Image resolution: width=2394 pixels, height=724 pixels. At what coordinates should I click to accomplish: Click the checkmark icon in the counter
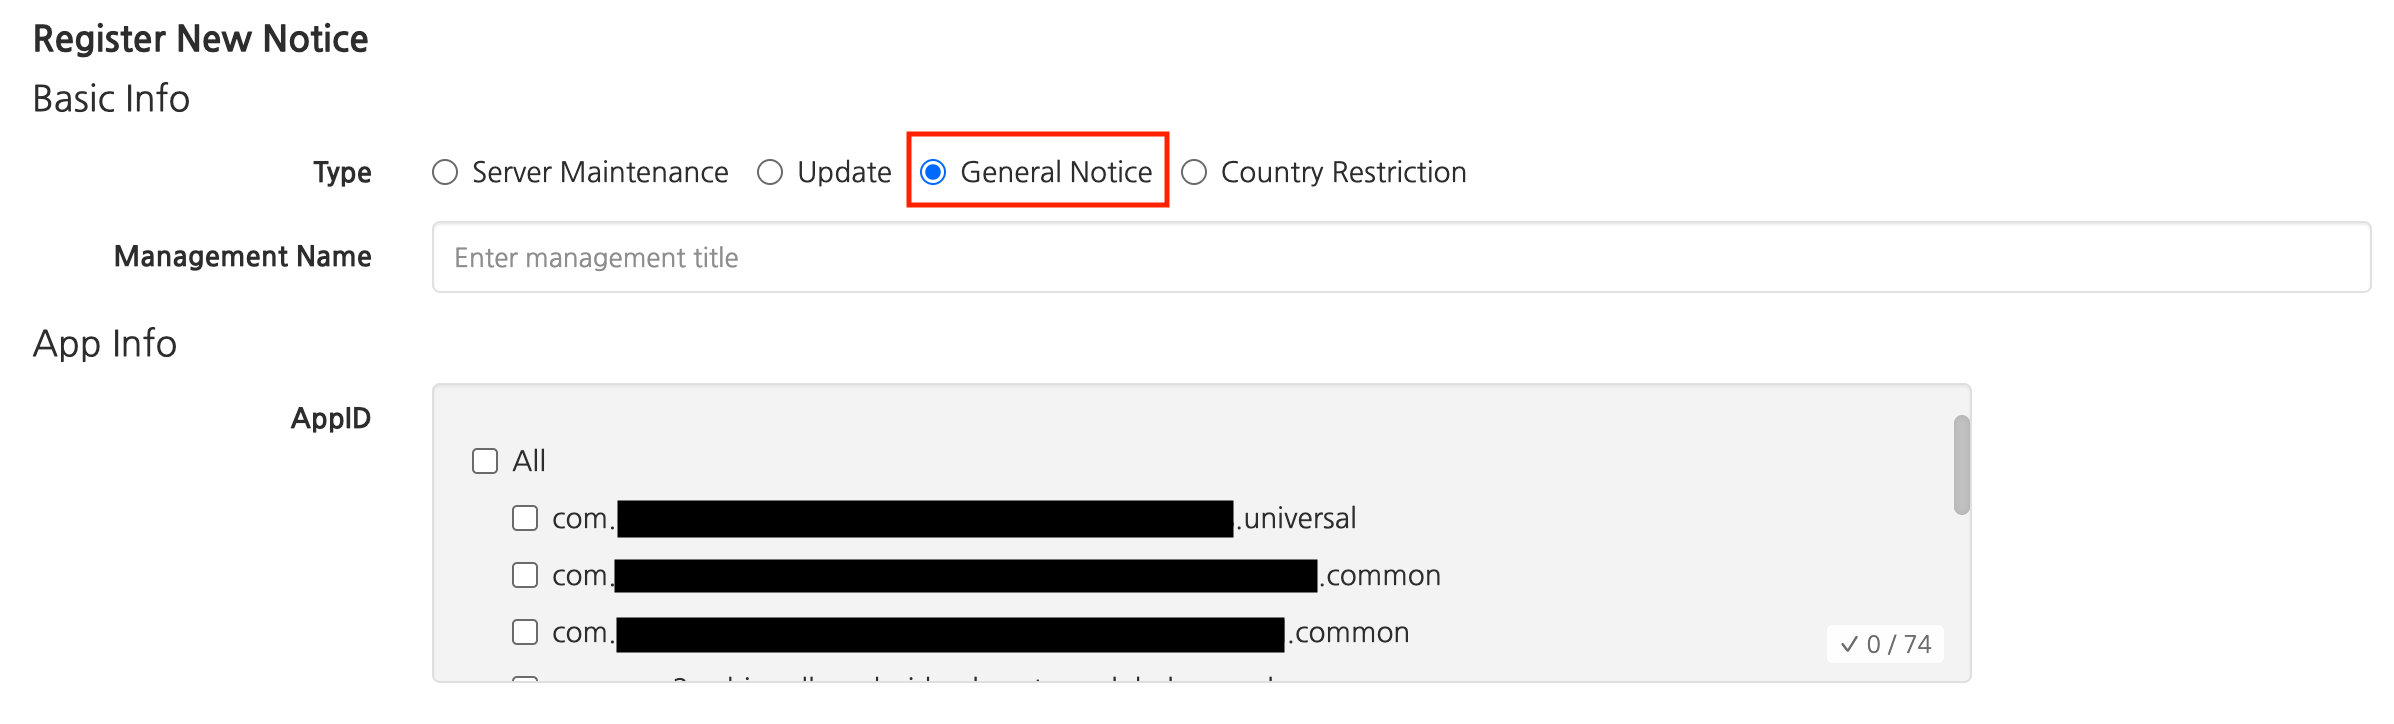tap(1849, 644)
